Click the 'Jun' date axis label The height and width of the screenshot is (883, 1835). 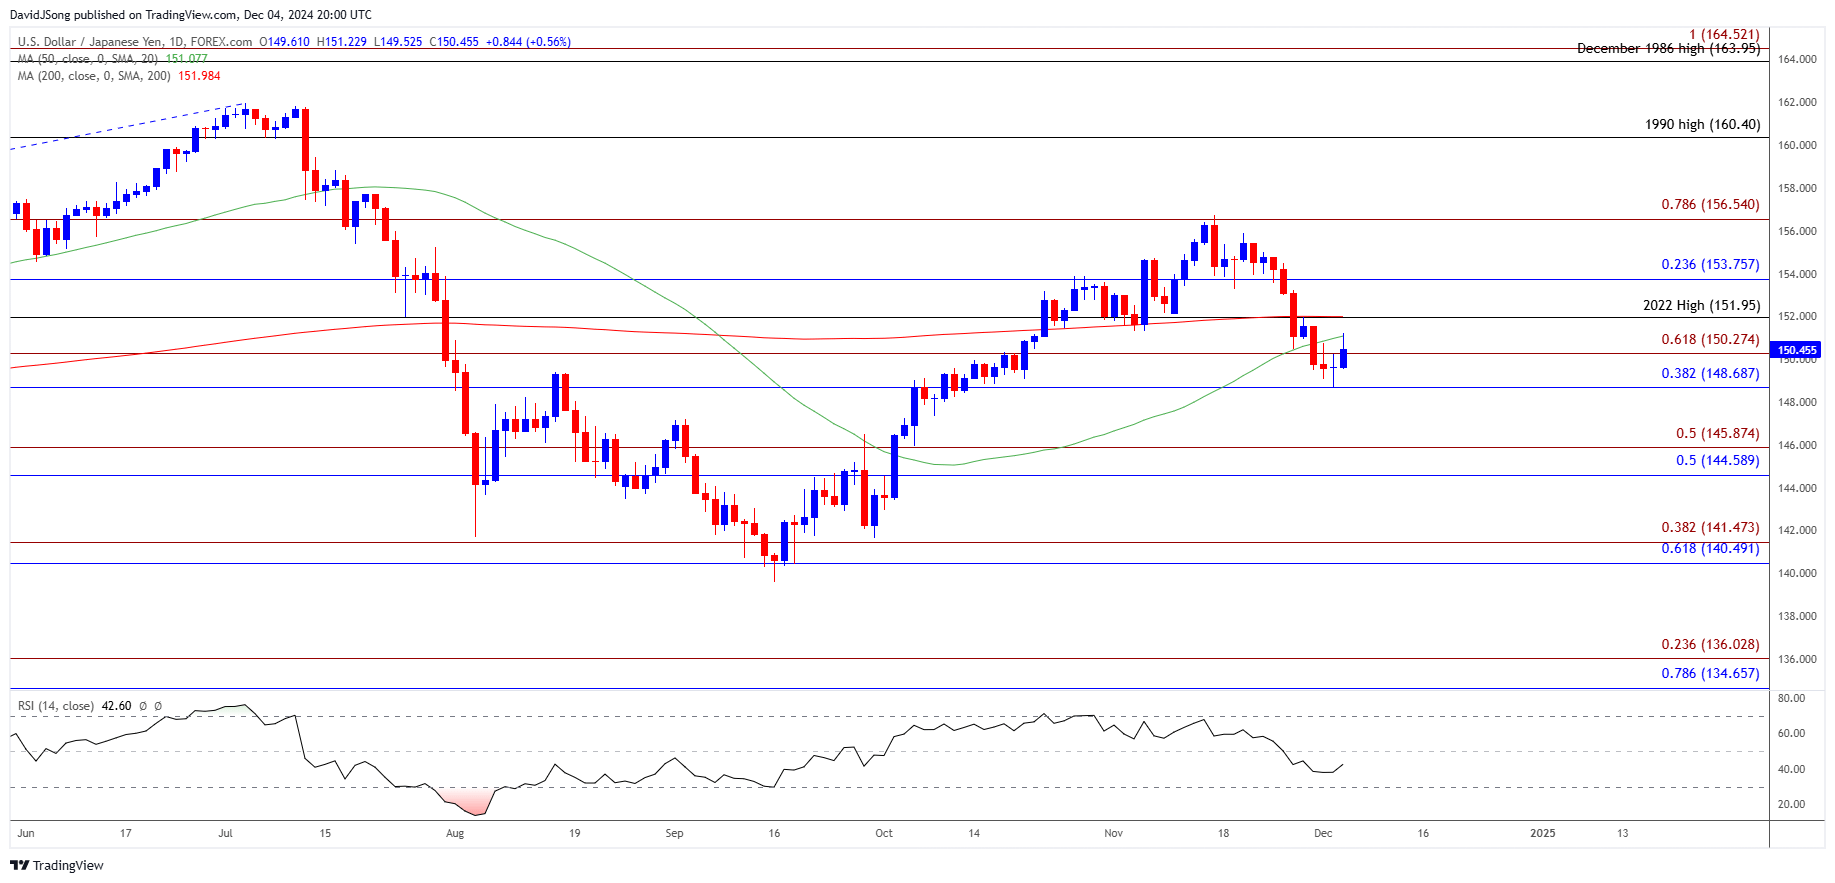pyautogui.click(x=26, y=833)
